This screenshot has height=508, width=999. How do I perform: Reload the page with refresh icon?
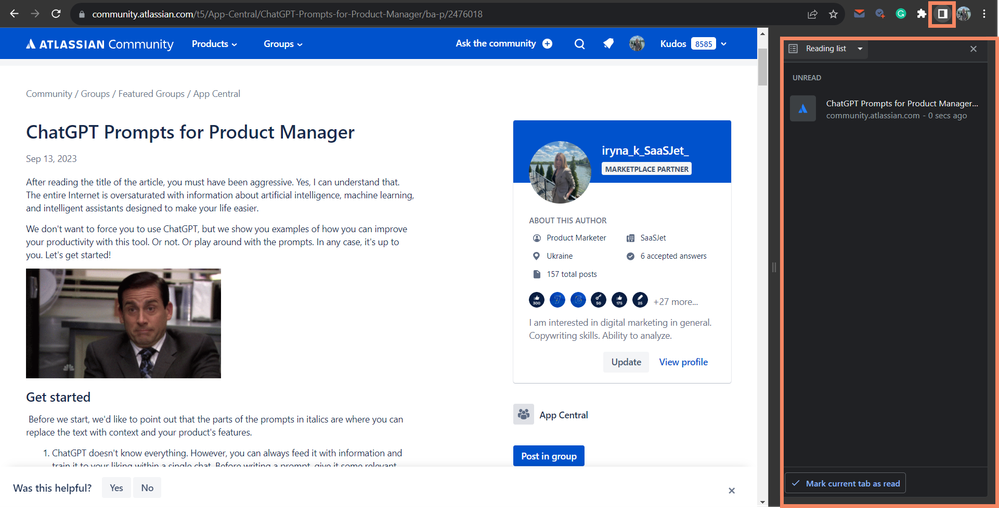(56, 13)
